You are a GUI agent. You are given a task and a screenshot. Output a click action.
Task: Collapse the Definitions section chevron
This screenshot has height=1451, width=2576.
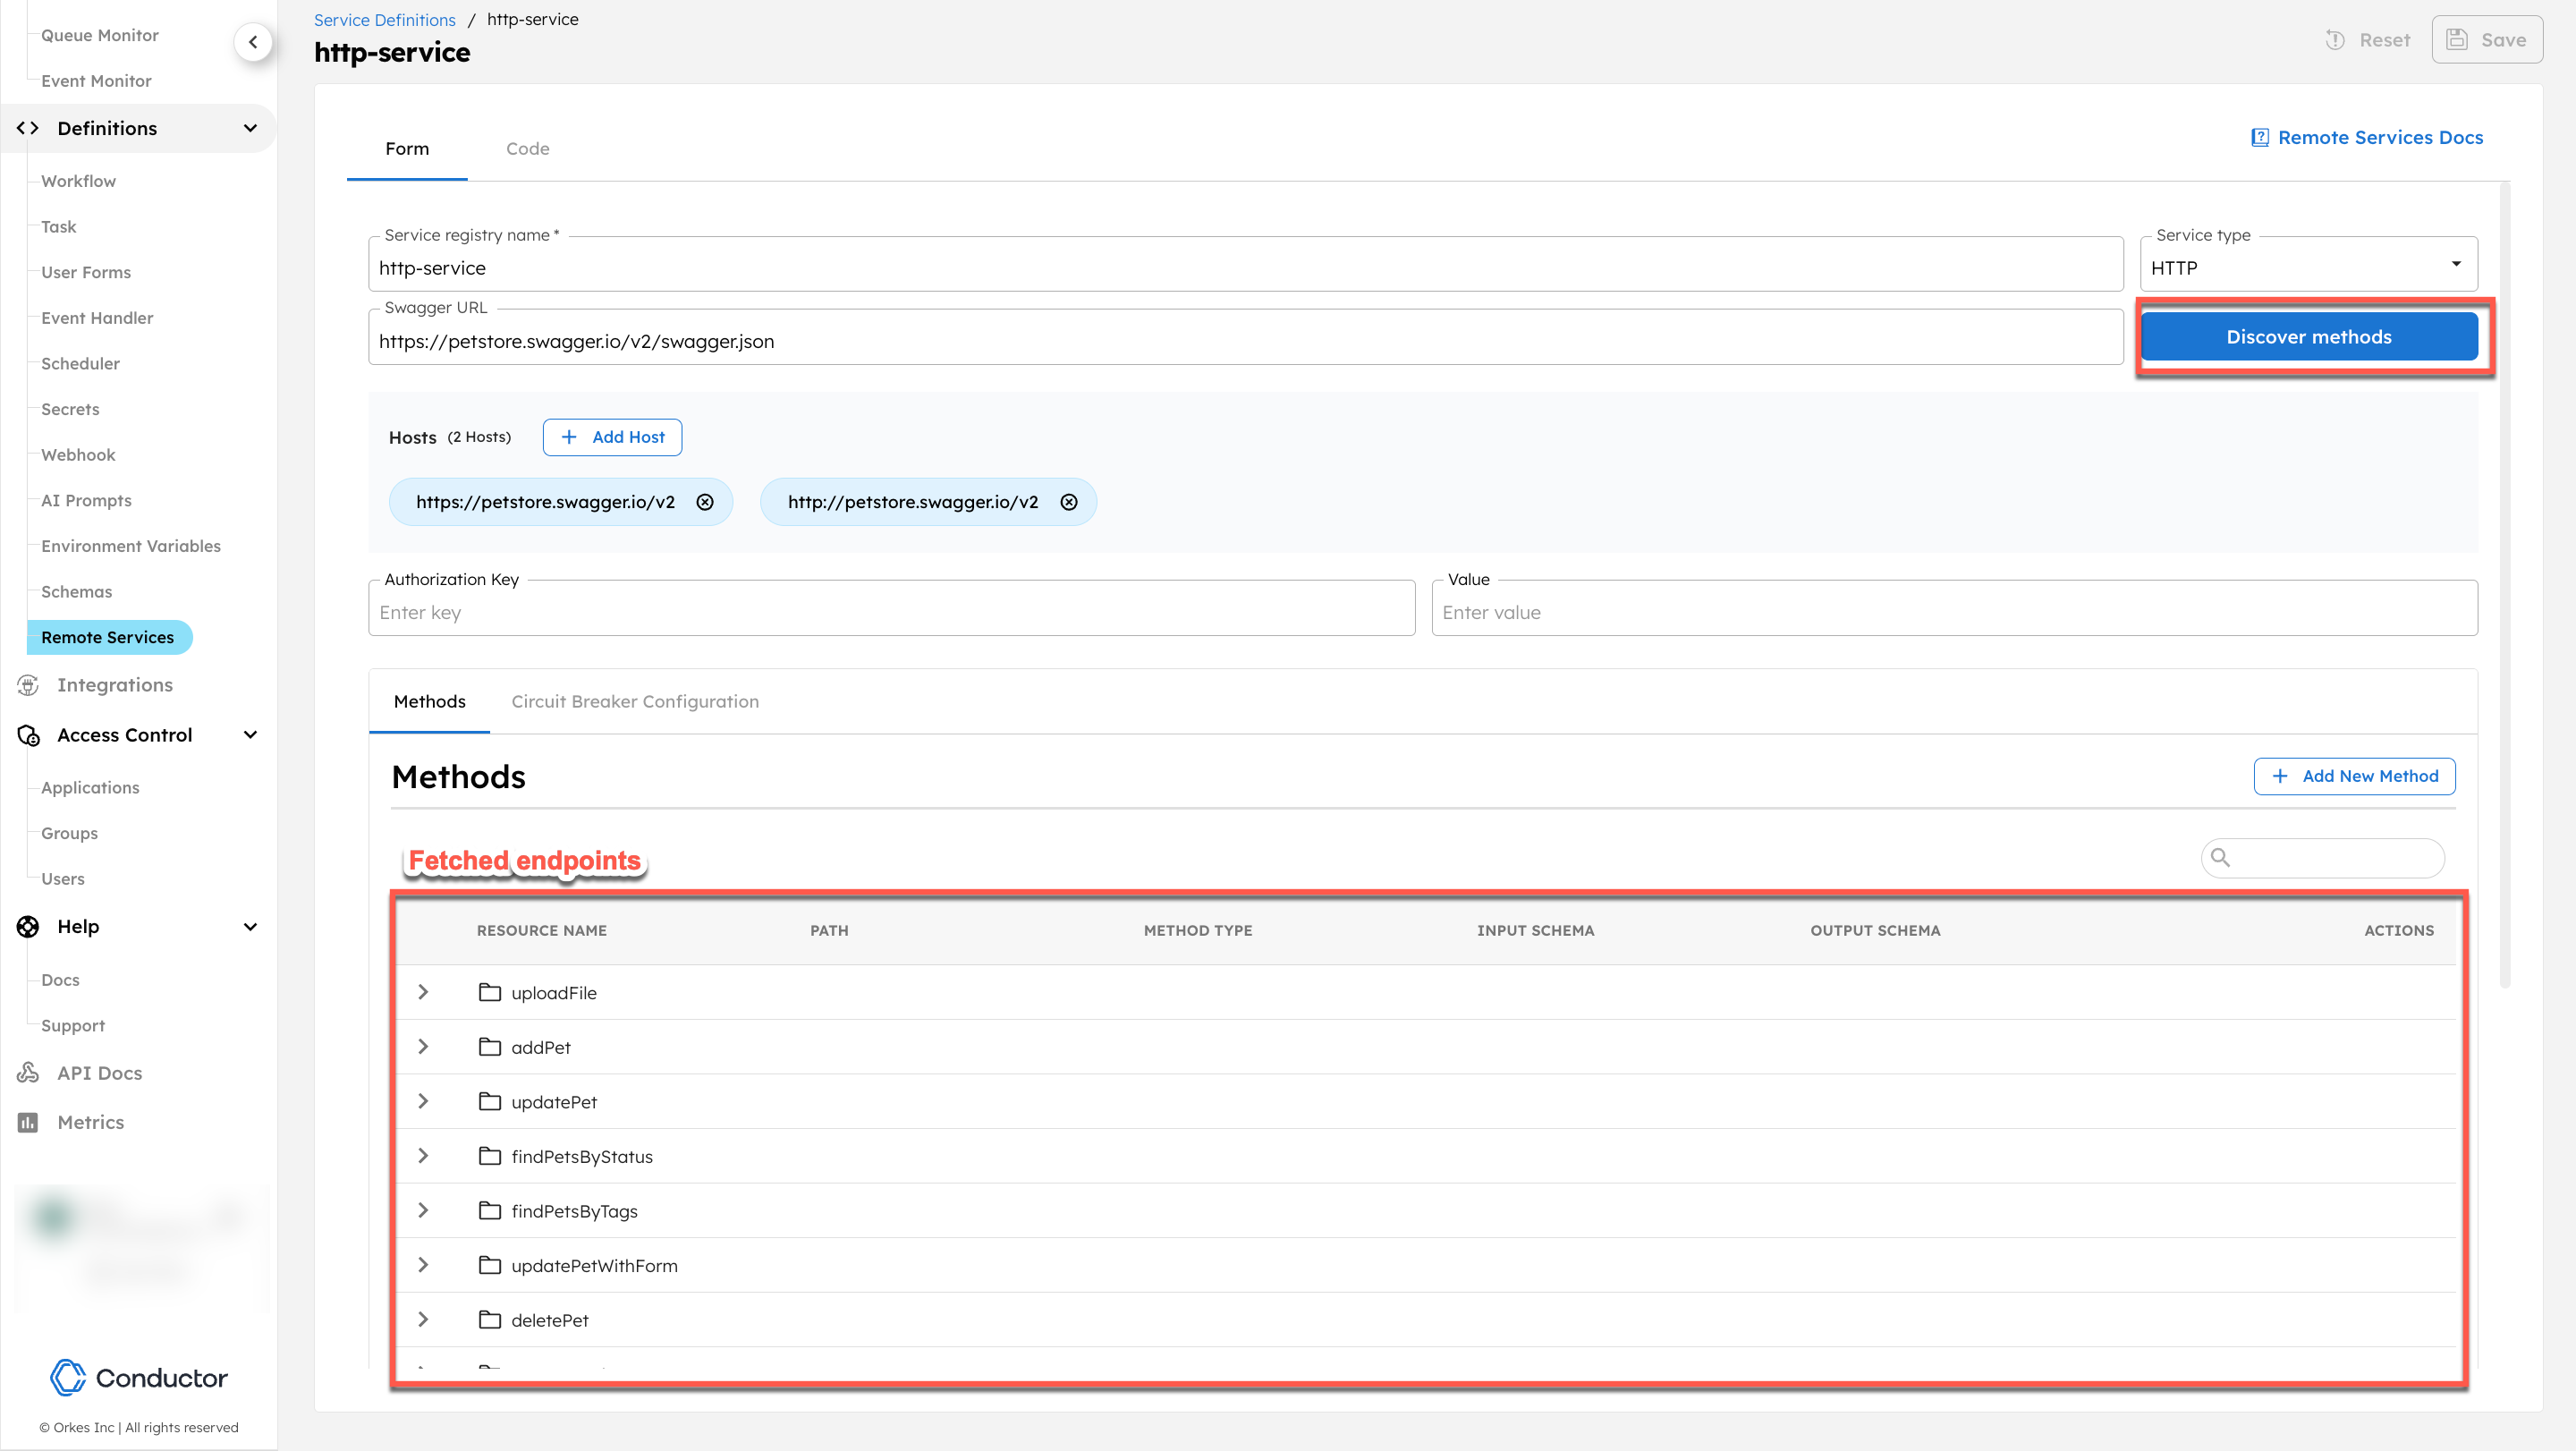click(x=250, y=128)
